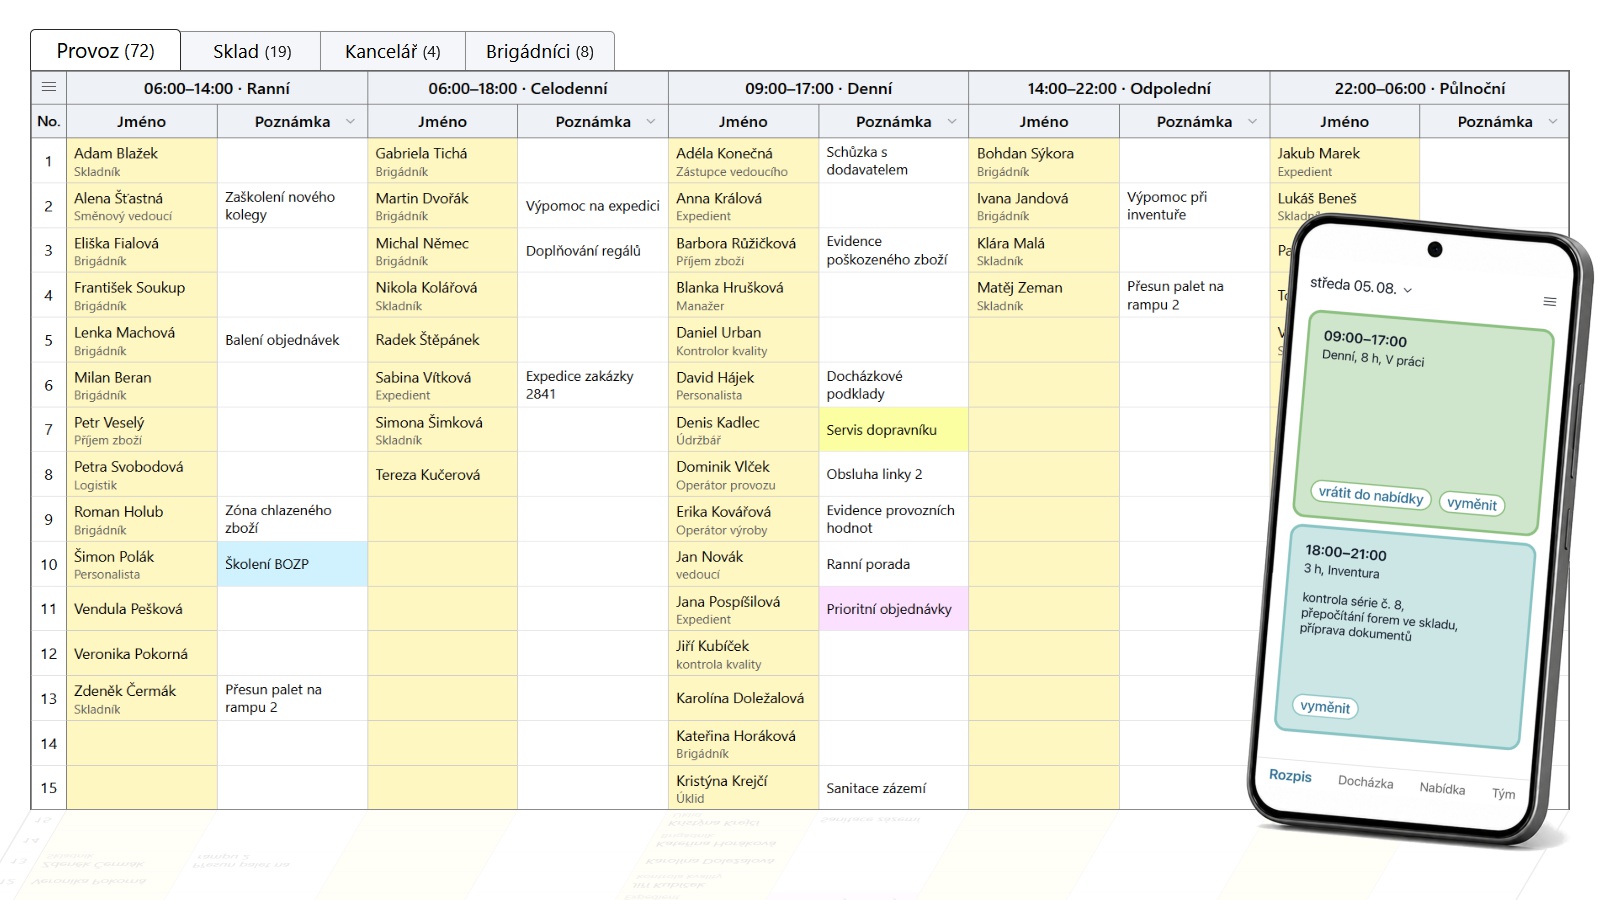Click the note "Zaškolení nového kolegy"
Image resolution: width=1600 pixels, height=900 pixels.
coord(292,206)
